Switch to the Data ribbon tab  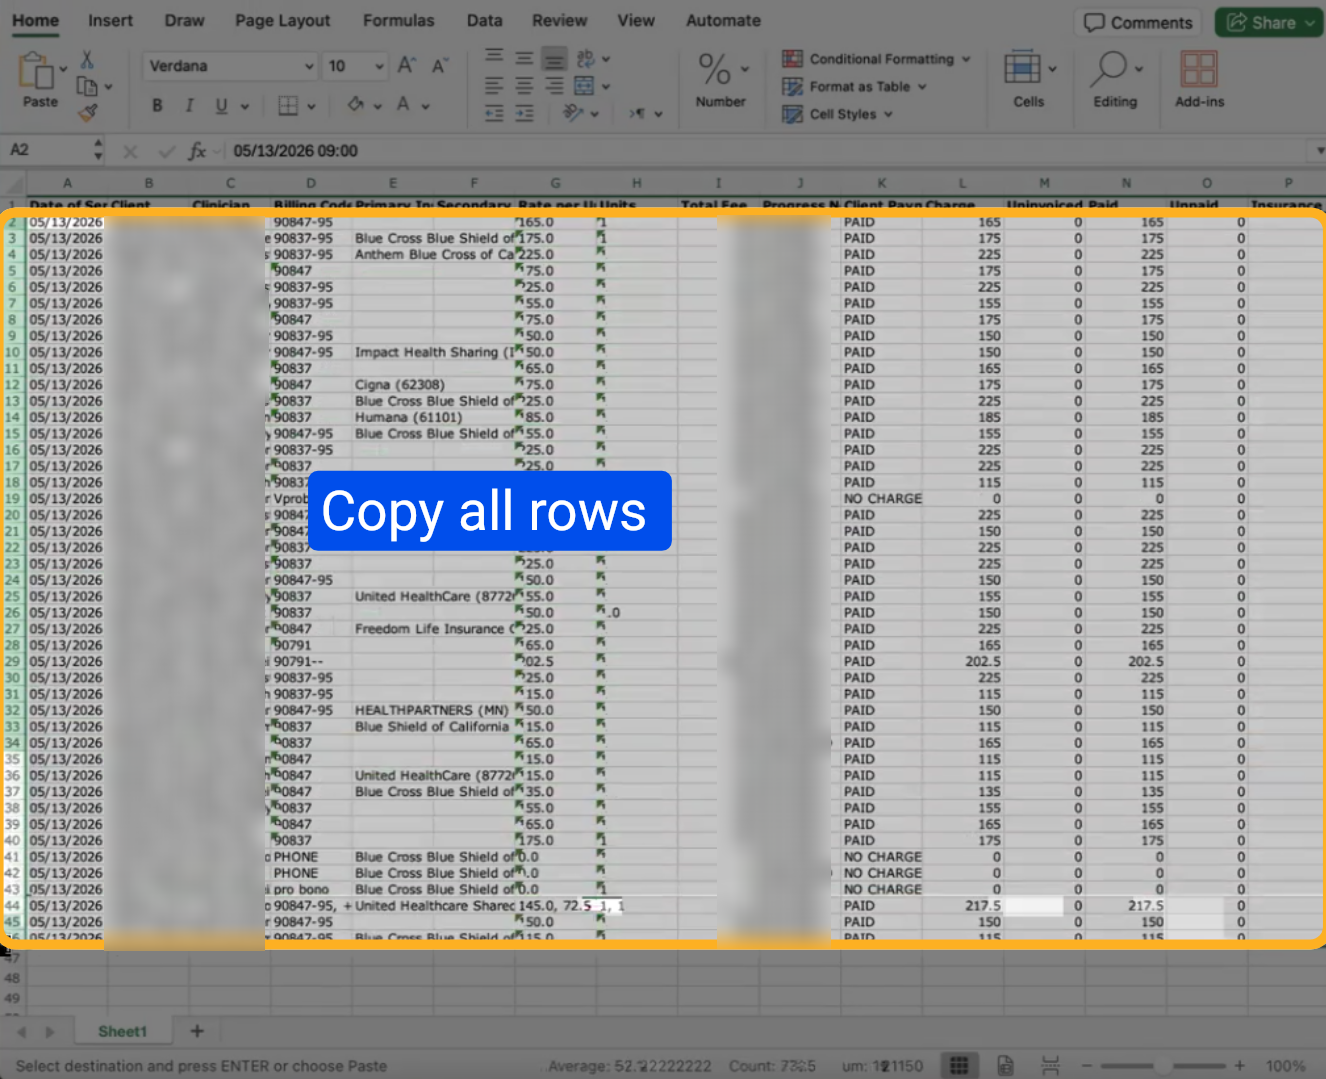point(485,20)
